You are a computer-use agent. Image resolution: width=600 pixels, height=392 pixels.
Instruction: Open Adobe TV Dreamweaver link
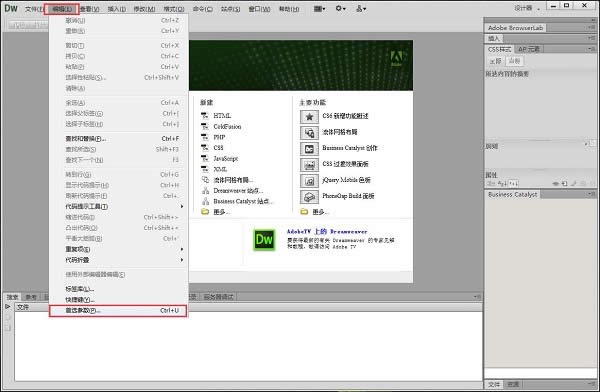(327, 232)
